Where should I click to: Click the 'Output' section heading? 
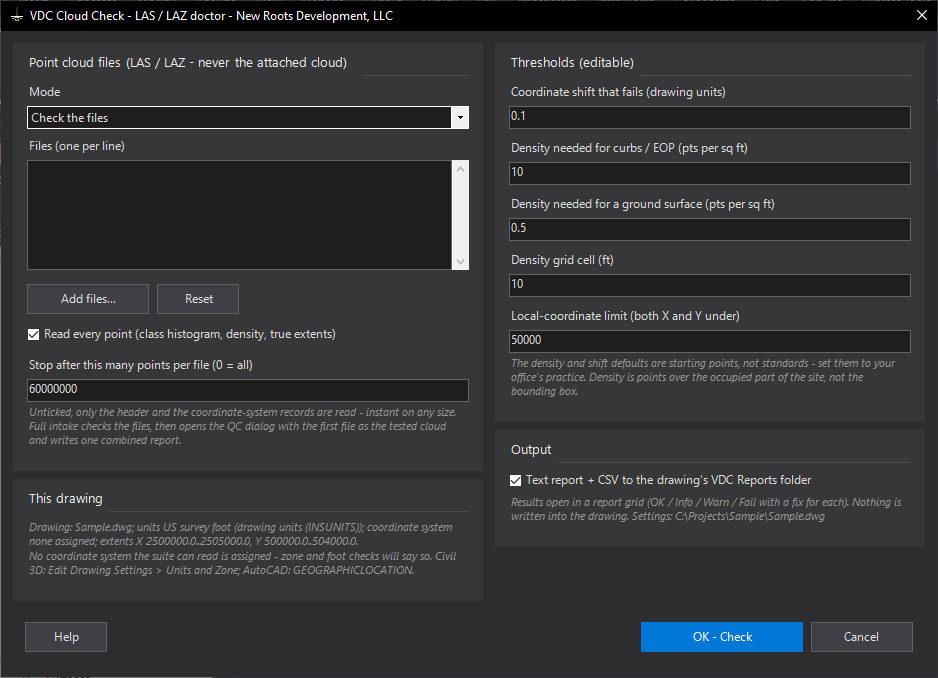click(531, 449)
